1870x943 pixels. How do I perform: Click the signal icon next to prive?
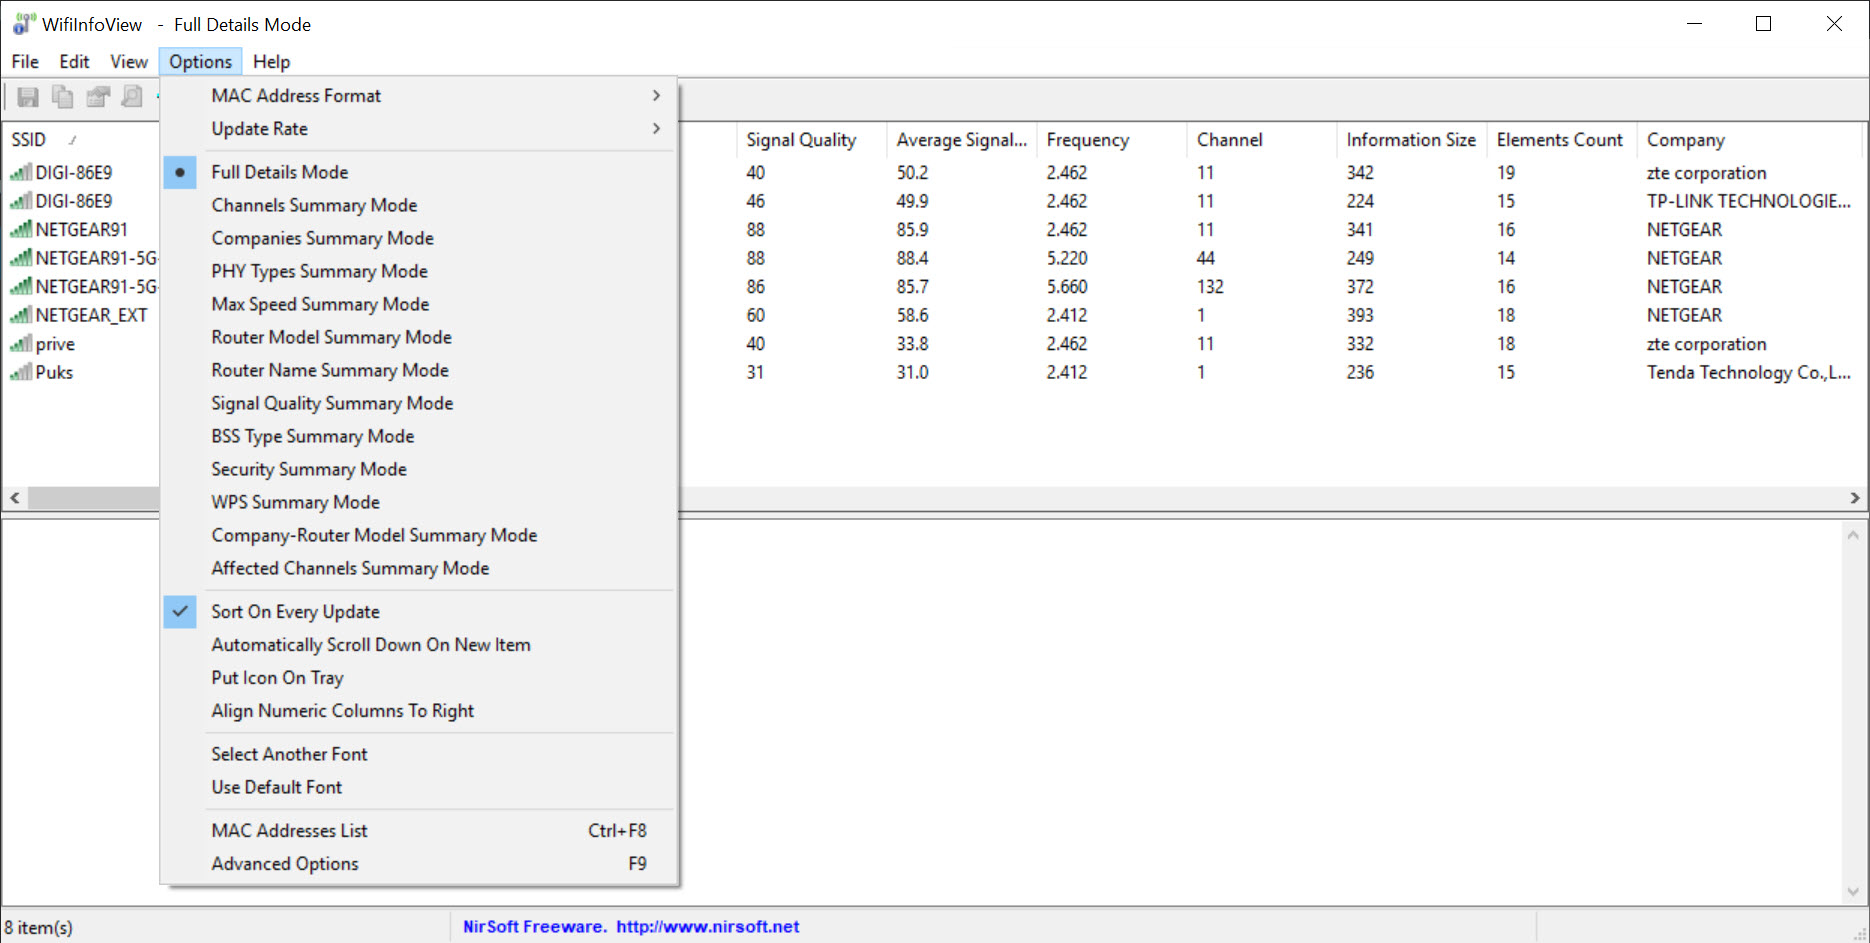click(20, 344)
